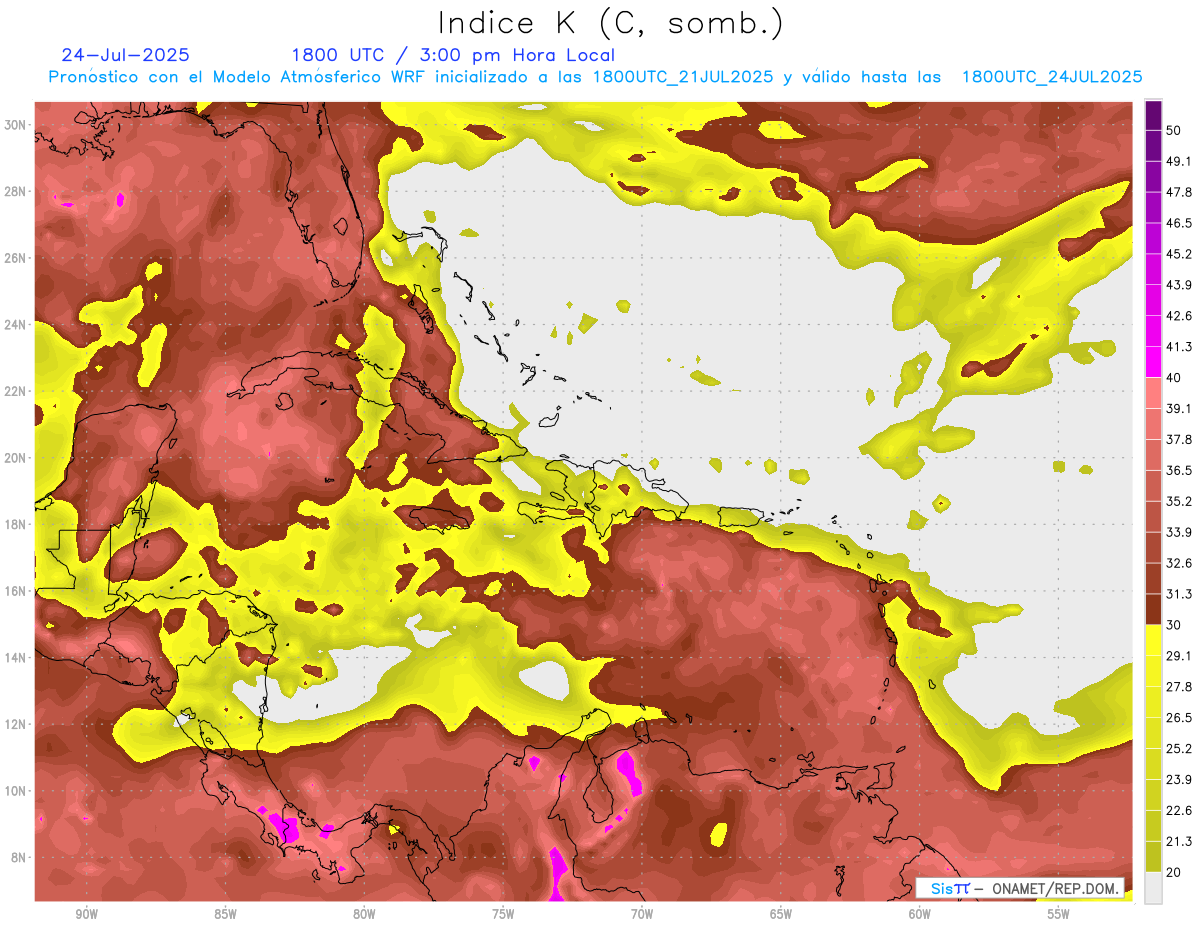Click color bar value "40"
This screenshot has height=927, width=1200.
[x=1174, y=378]
